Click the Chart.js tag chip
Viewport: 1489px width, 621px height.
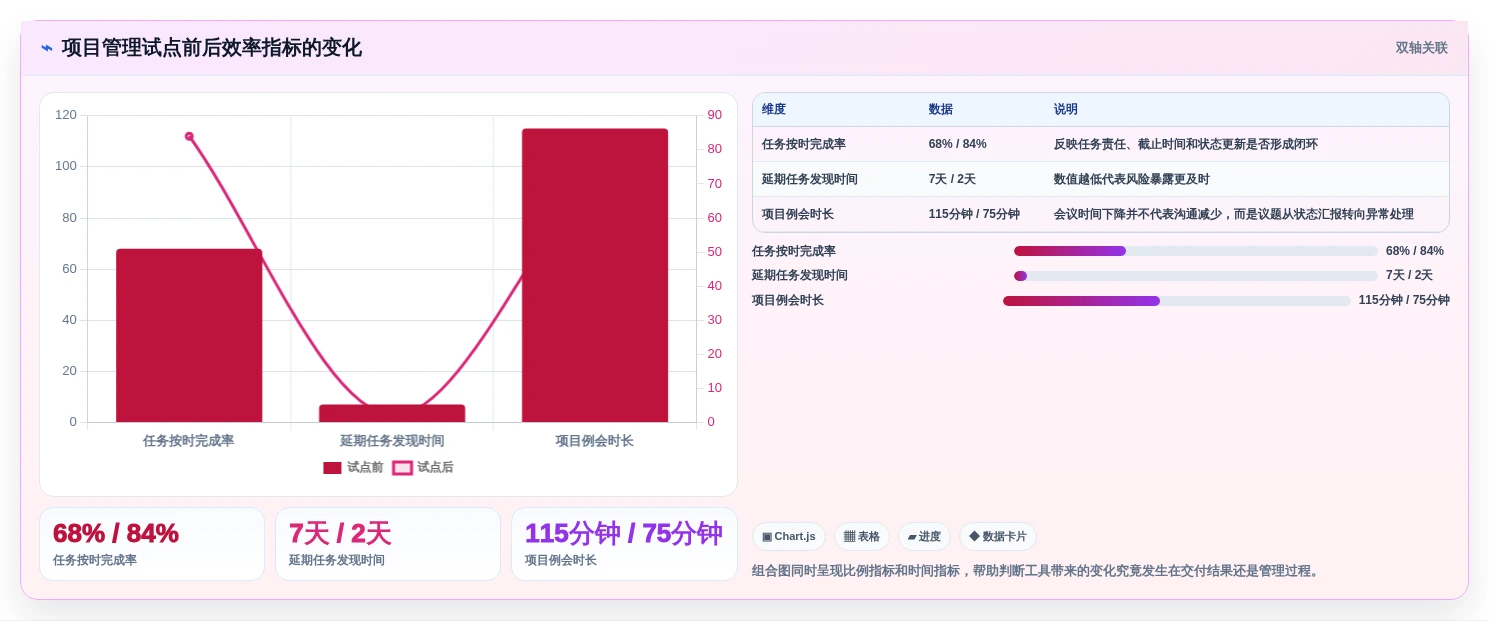(789, 536)
